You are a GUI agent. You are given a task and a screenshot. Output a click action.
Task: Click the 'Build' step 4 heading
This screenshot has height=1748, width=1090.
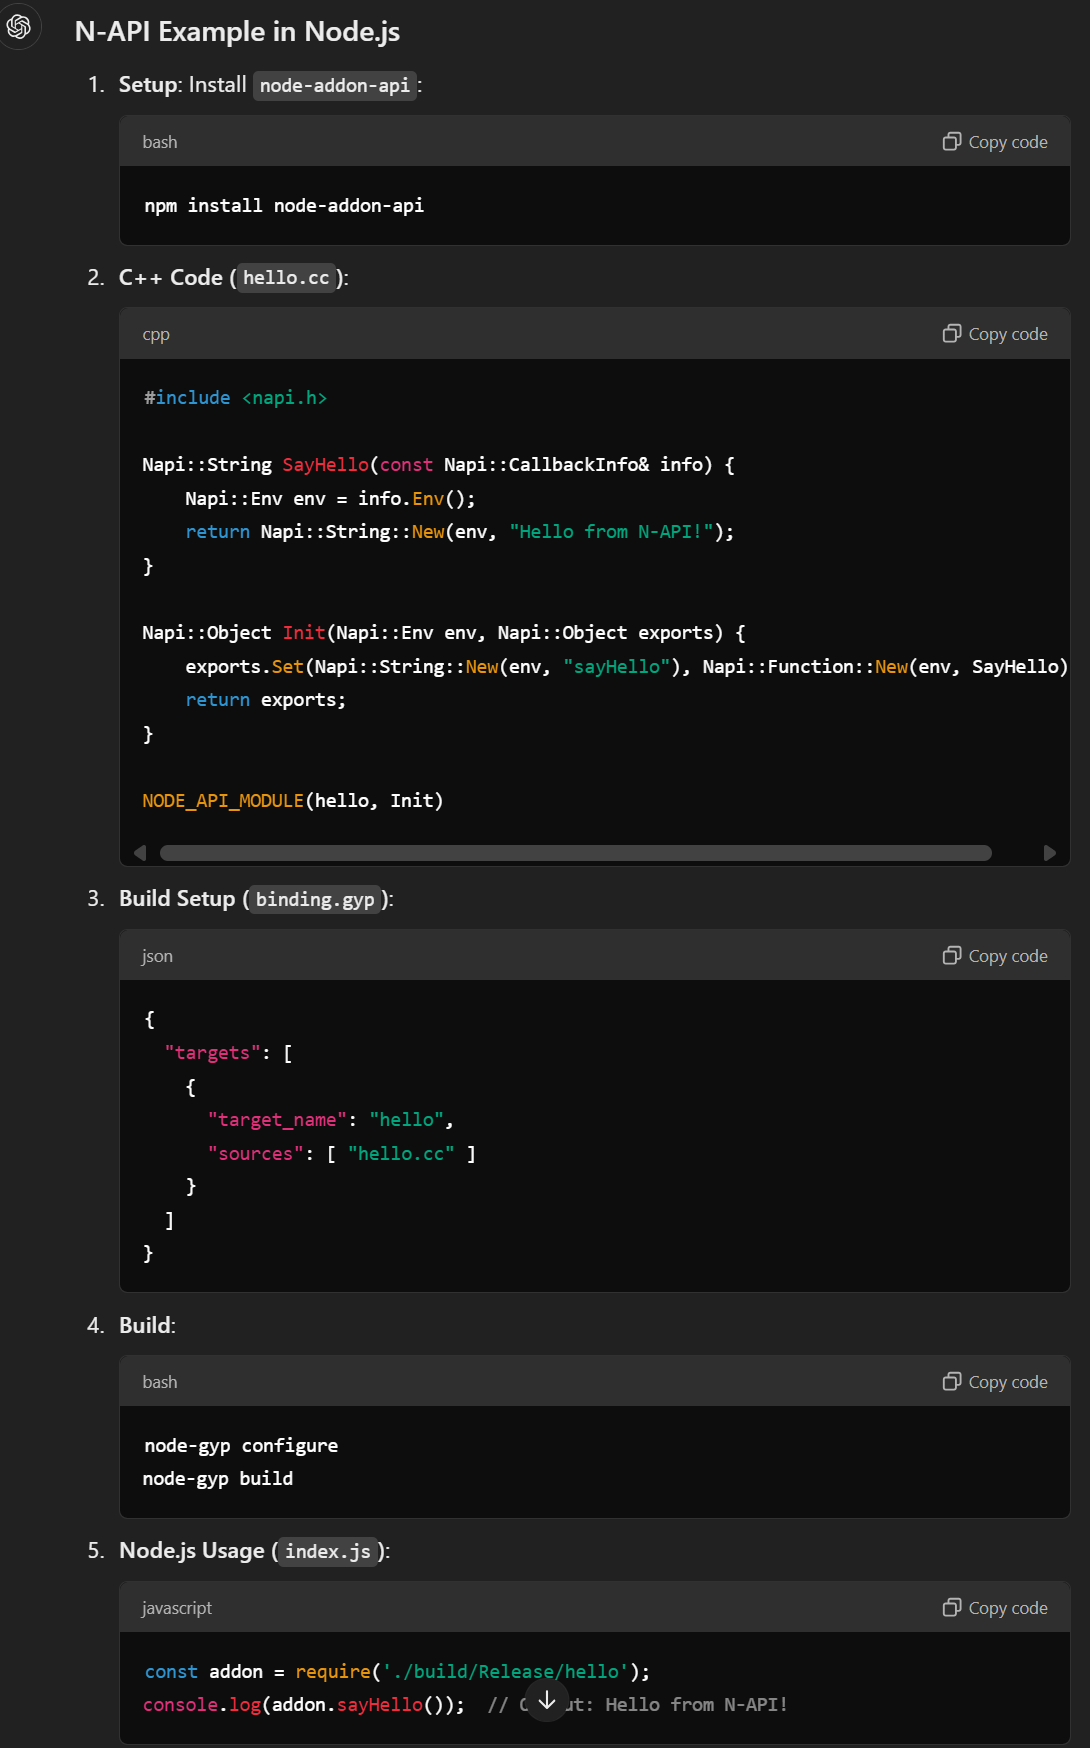pyautogui.click(x=146, y=1325)
